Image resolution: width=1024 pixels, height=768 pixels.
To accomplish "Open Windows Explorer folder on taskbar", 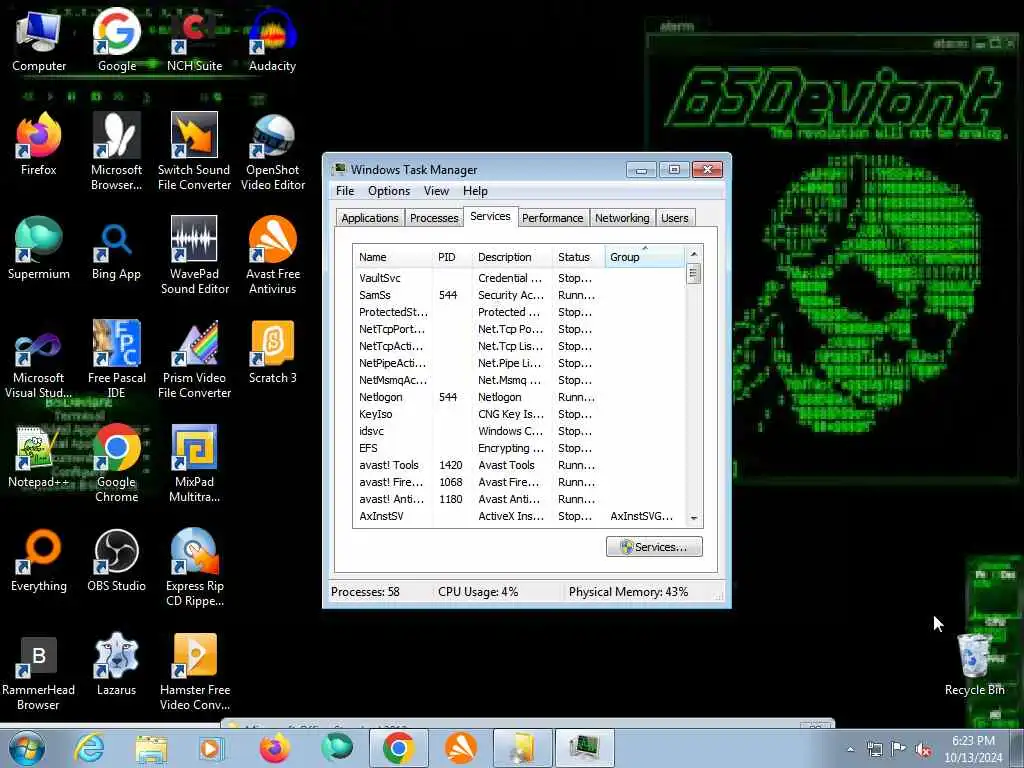I will point(151,748).
